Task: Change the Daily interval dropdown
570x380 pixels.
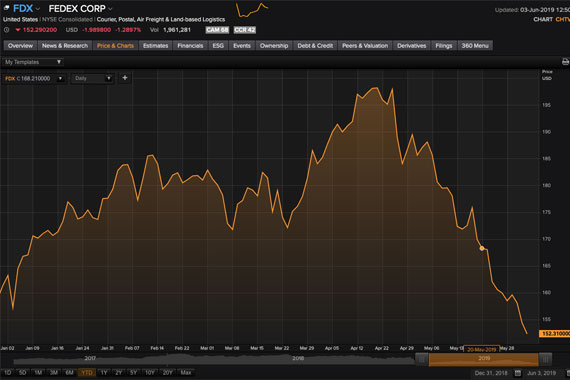Action: point(93,78)
